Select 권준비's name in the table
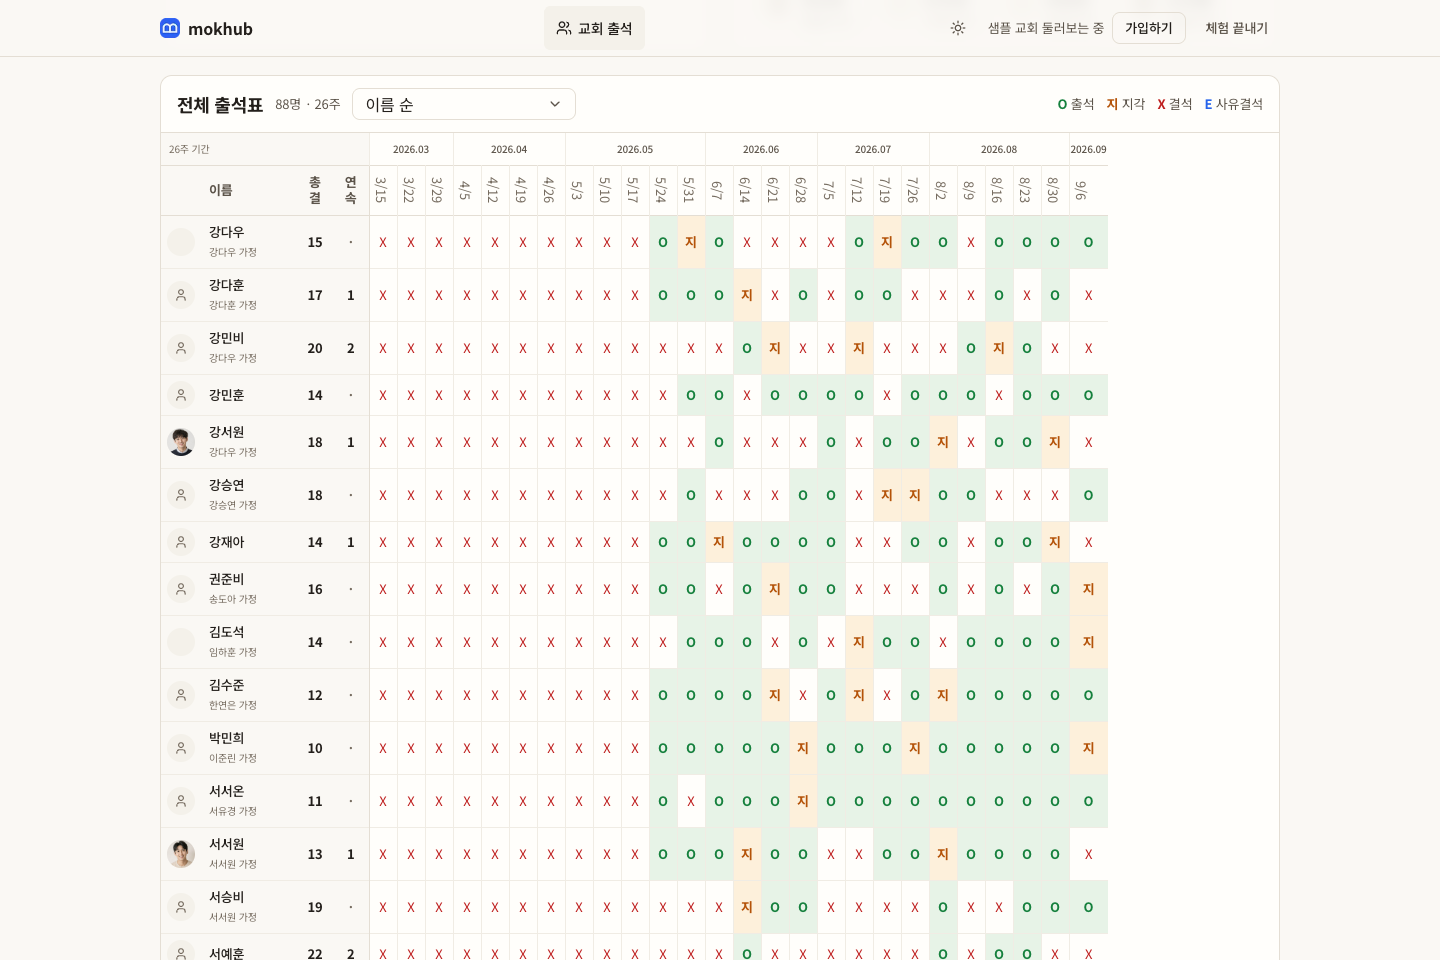This screenshot has width=1440, height=960. click(226, 579)
